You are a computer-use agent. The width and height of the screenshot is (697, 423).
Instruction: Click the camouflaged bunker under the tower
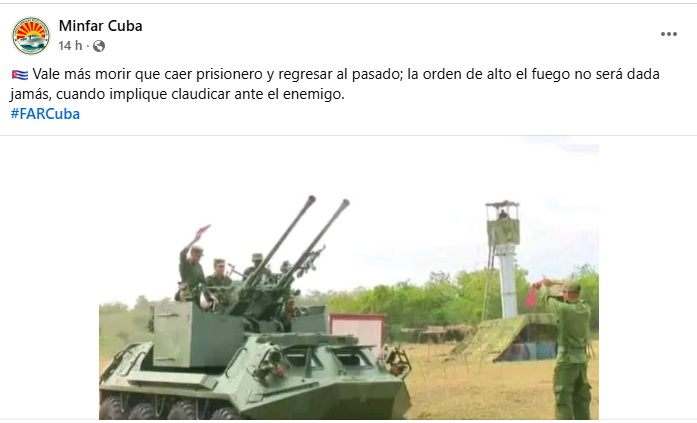[505, 337]
